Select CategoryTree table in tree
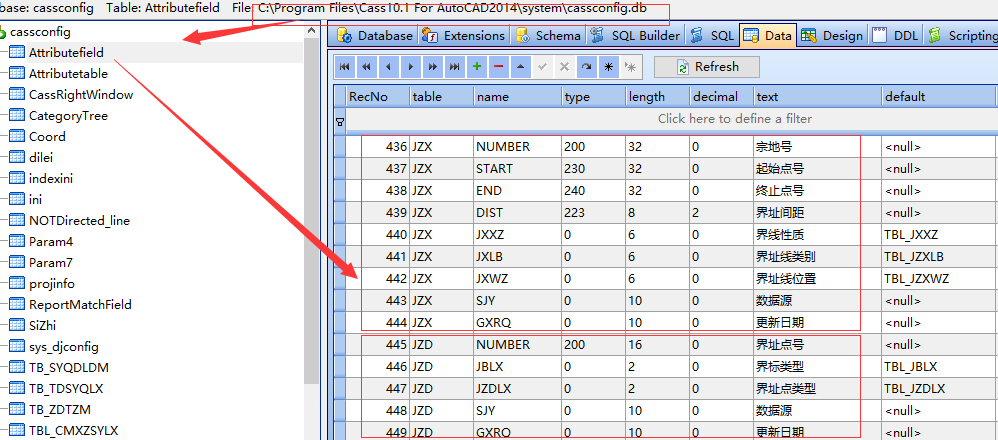Screen dimensions: 998x440 [x=68, y=116]
